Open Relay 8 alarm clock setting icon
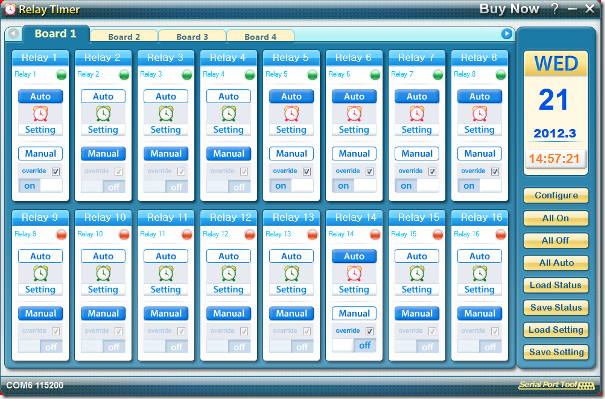Image resolution: width=605 pixels, height=399 pixels. (480, 114)
